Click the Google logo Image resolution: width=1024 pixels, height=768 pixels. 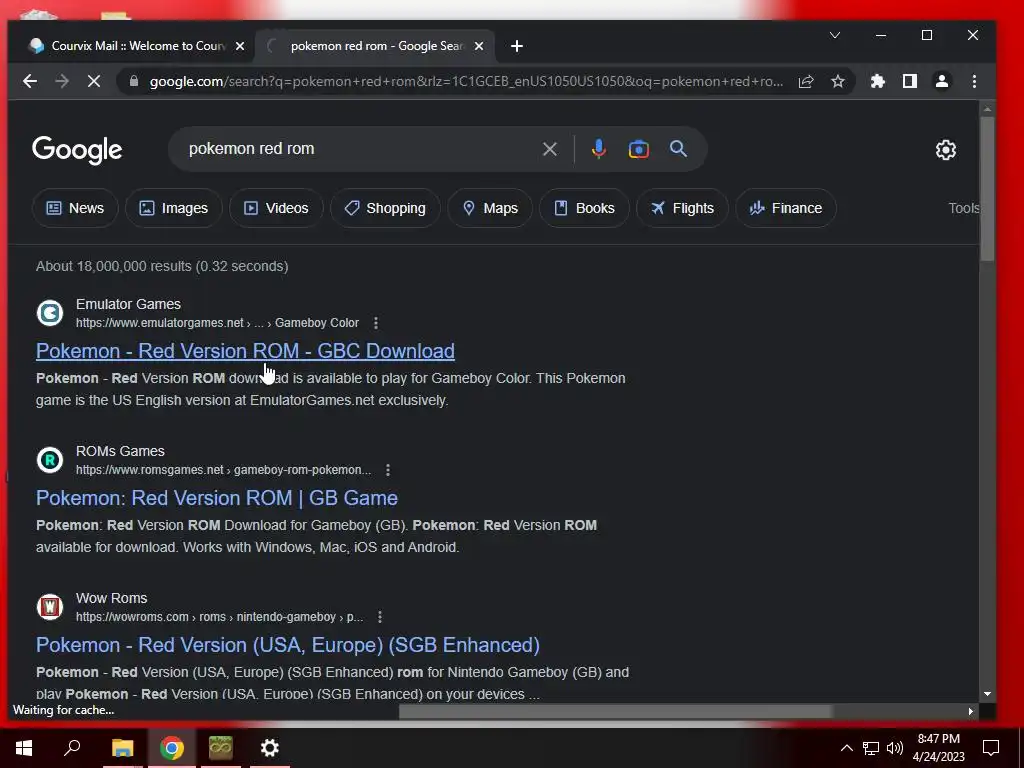coord(77,150)
